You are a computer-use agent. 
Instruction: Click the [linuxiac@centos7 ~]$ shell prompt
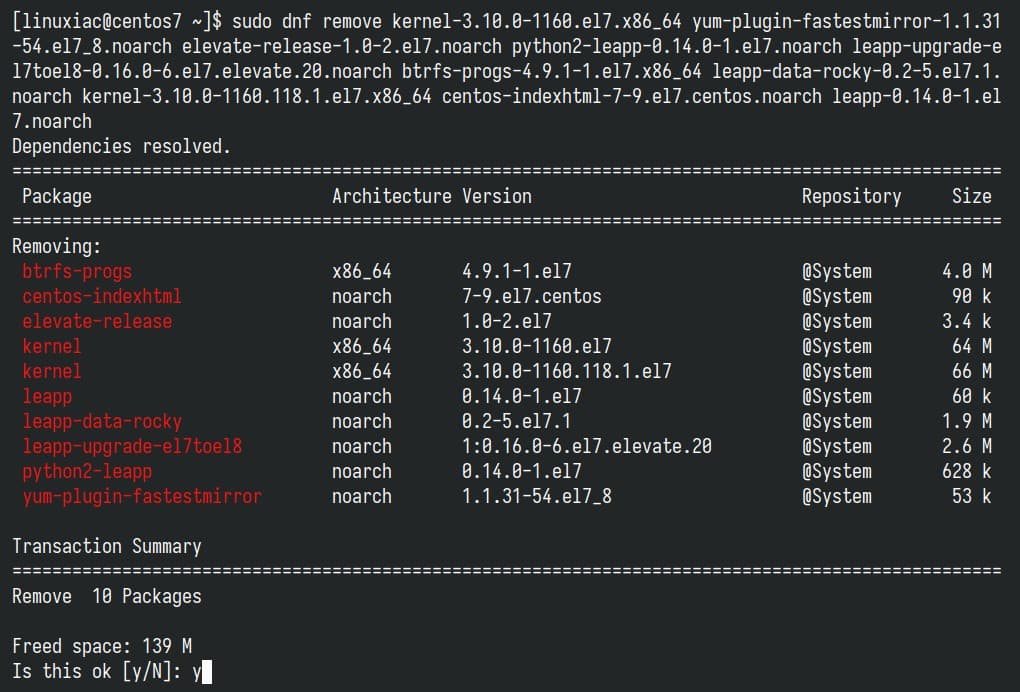point(117,21)
